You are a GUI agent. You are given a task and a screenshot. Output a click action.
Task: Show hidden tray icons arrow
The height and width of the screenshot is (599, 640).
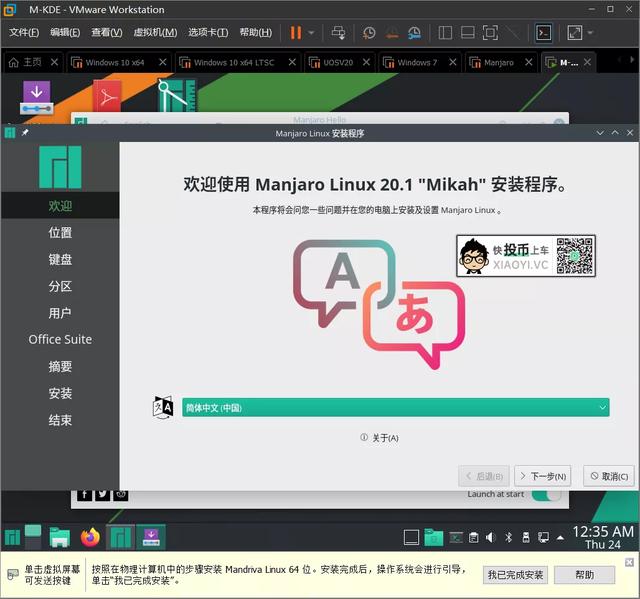point(560,538)
